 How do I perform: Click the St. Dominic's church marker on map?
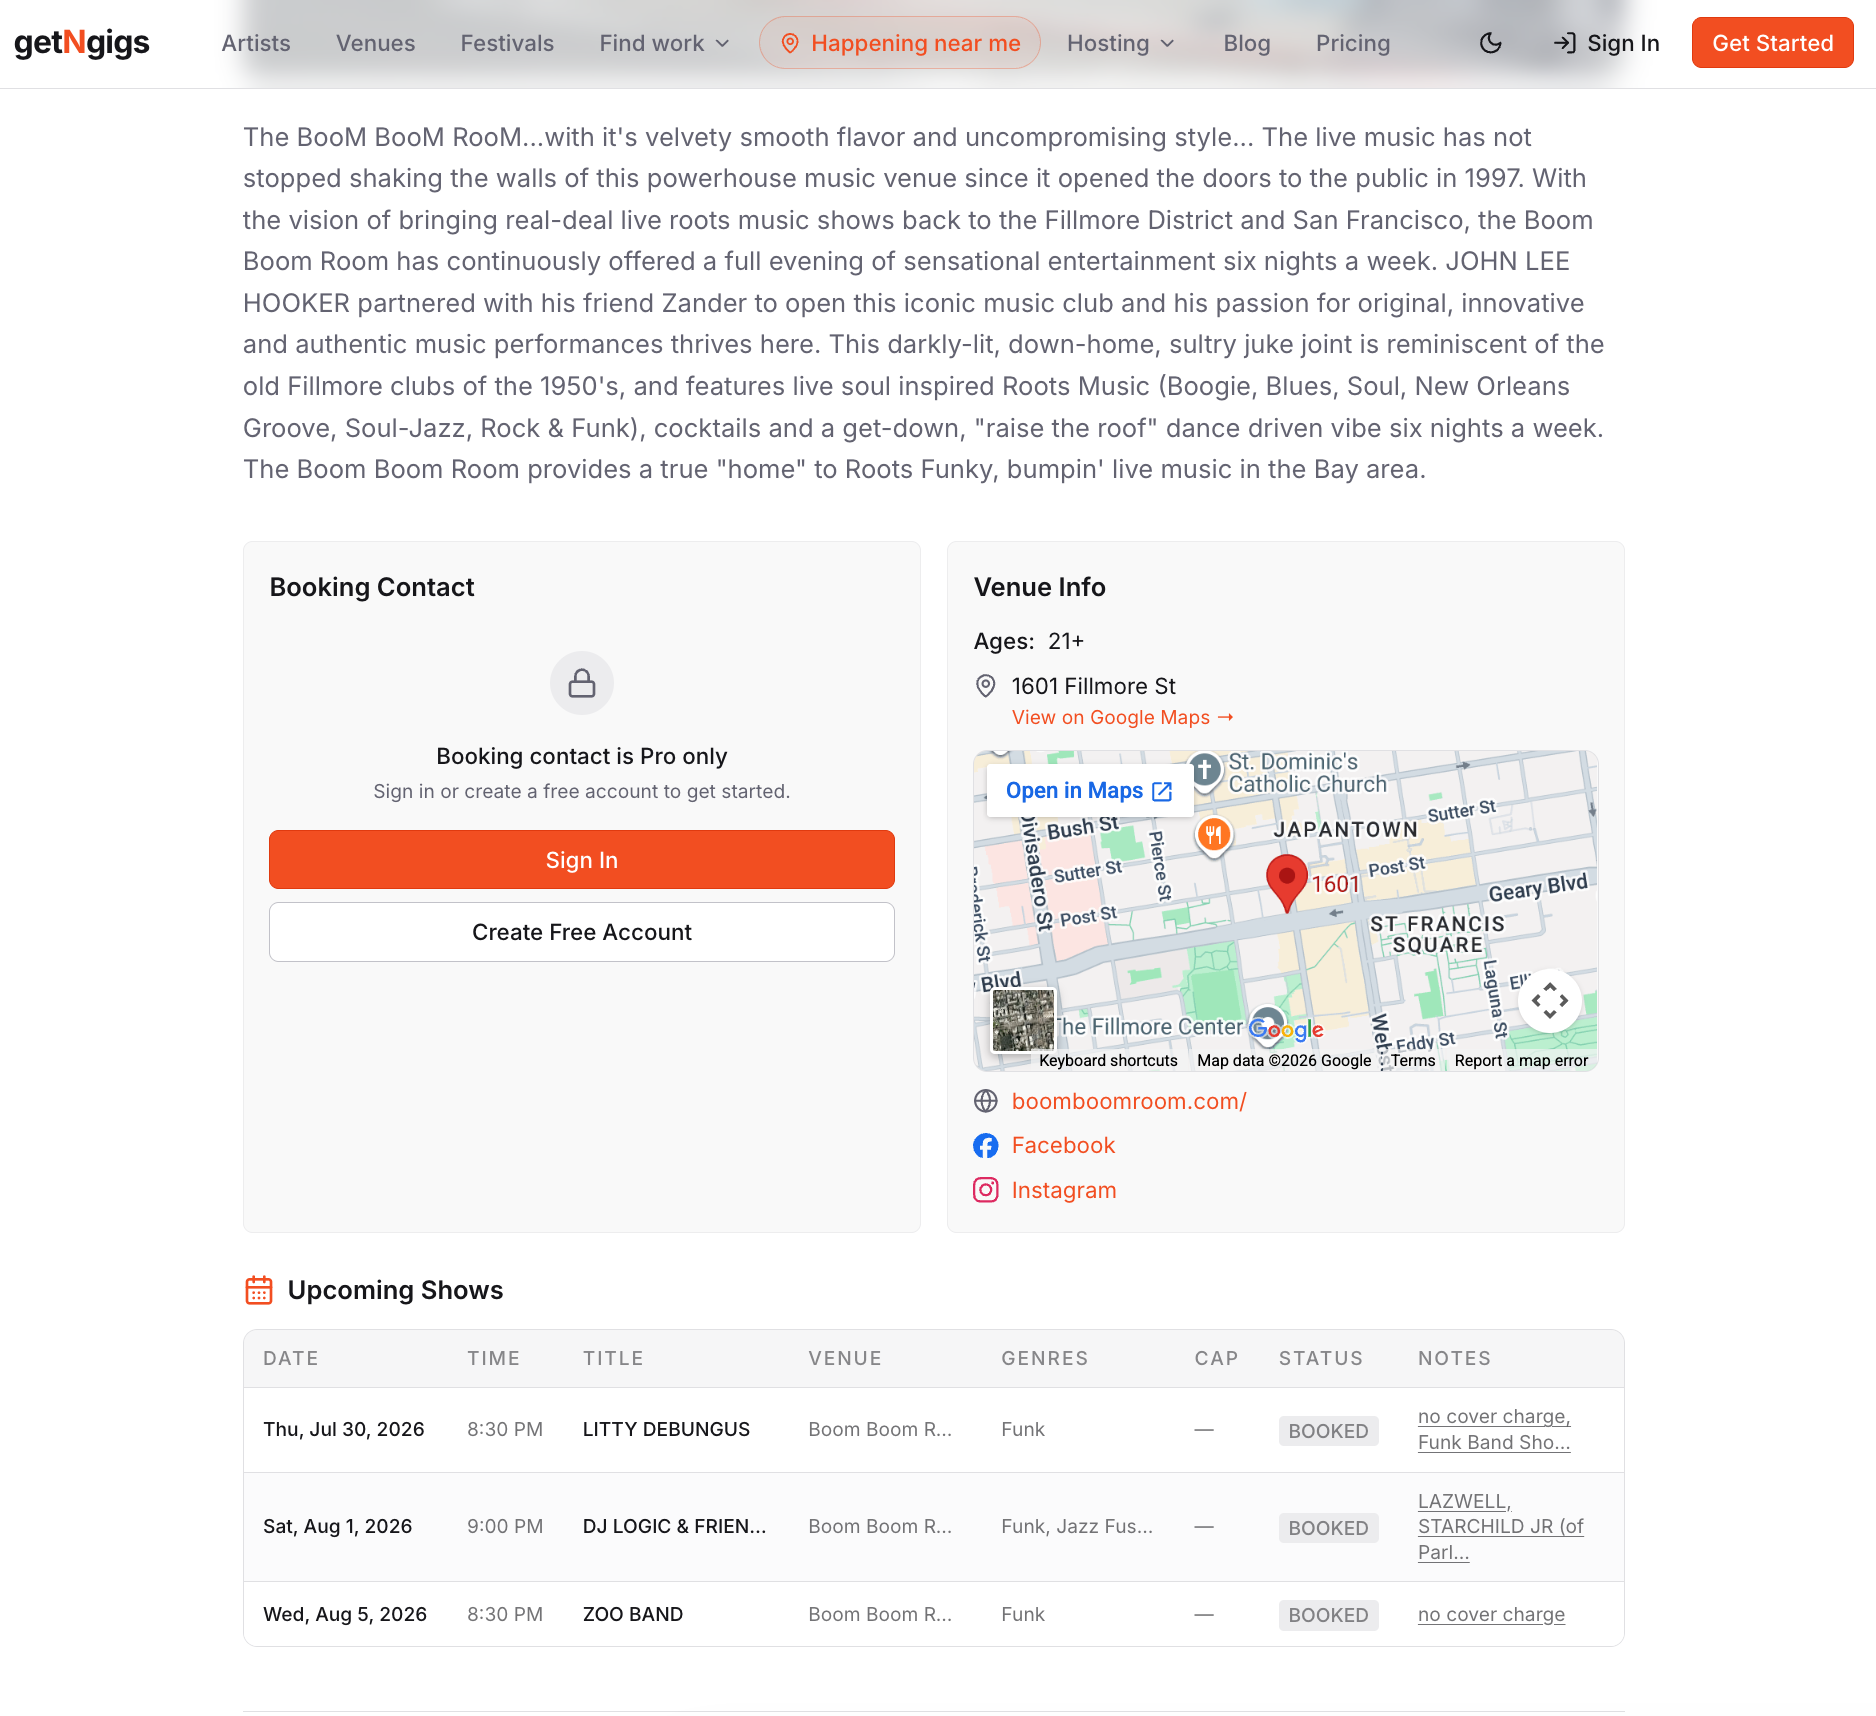pos(1205,771)
